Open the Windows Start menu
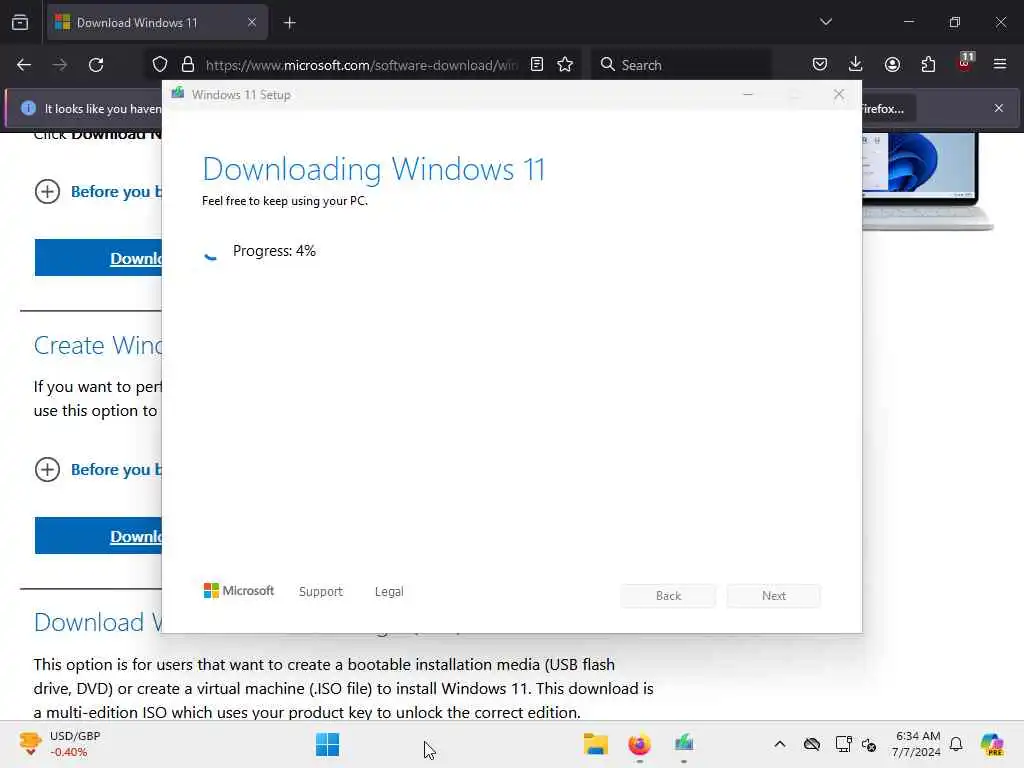This screenshot has height=768, width=1024. [x=327, y=744]
